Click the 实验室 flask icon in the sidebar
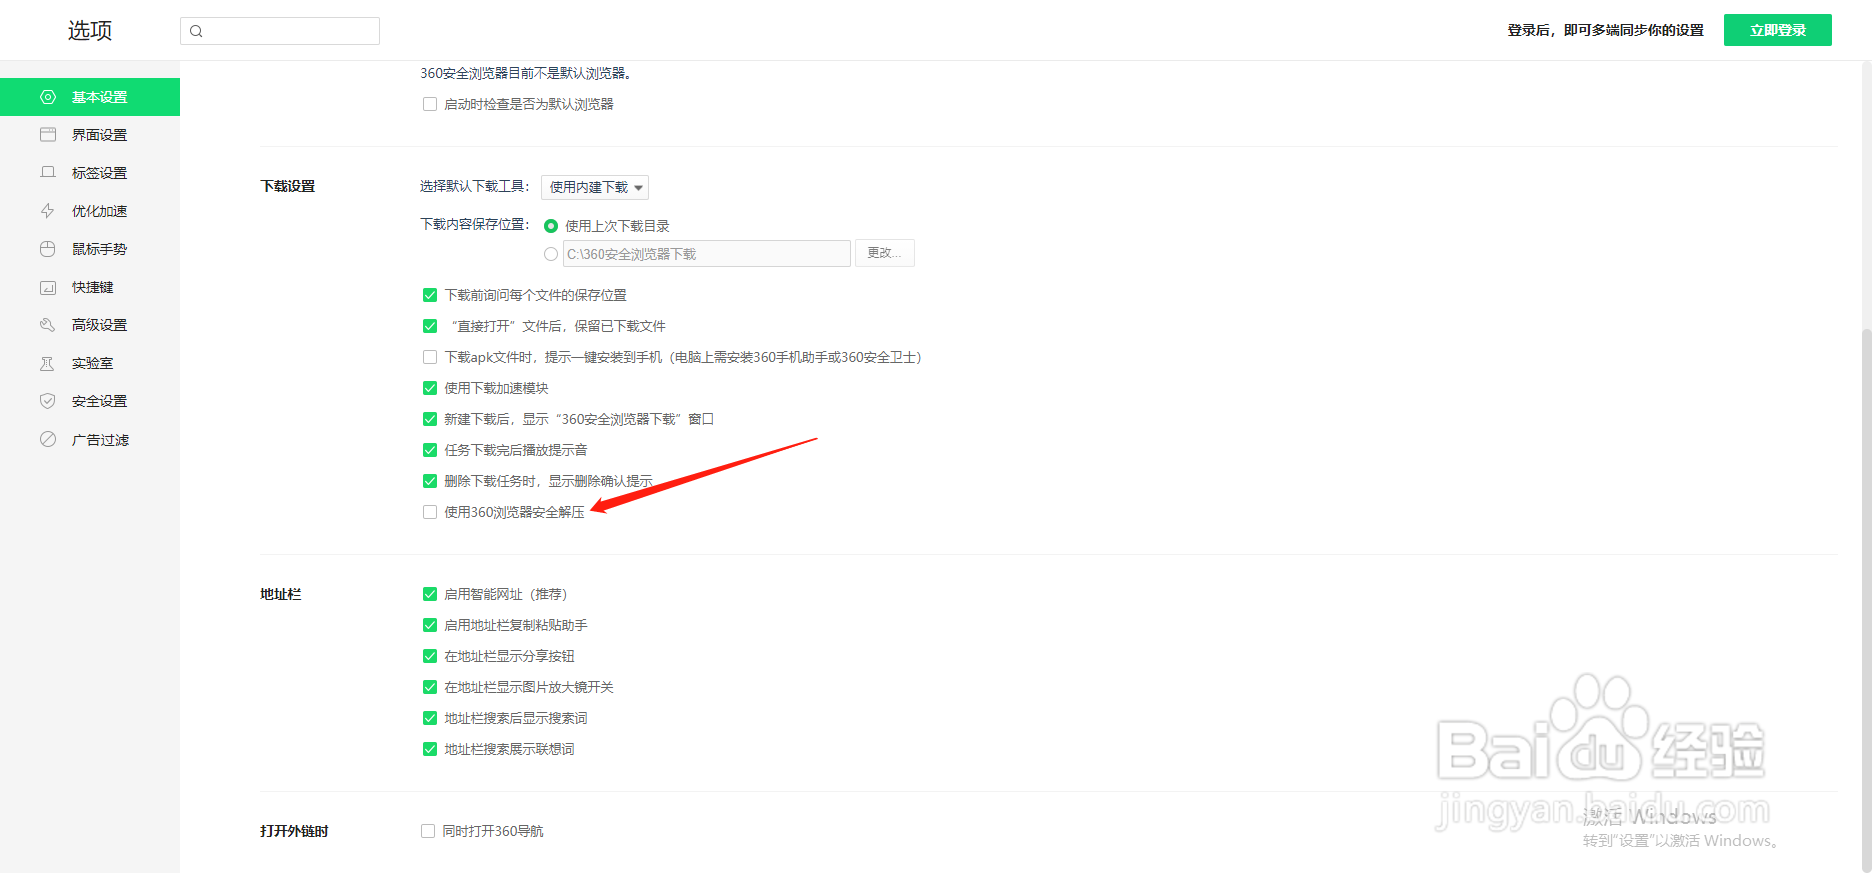 click(x=47, y=363)
